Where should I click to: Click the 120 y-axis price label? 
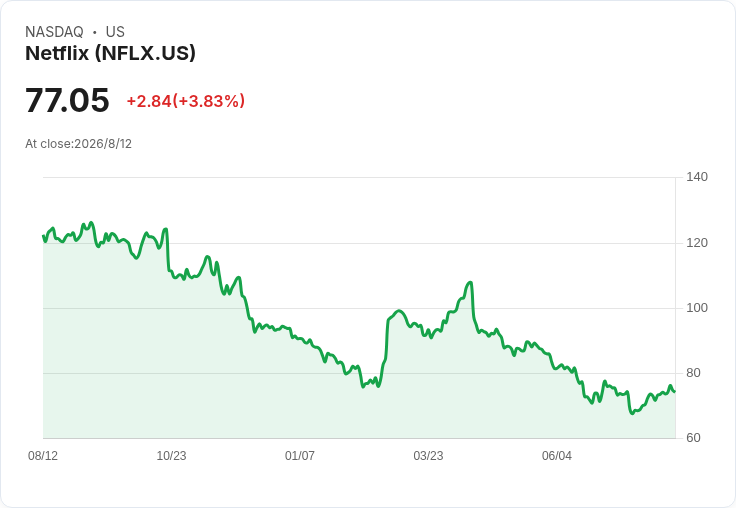[697, 243]
